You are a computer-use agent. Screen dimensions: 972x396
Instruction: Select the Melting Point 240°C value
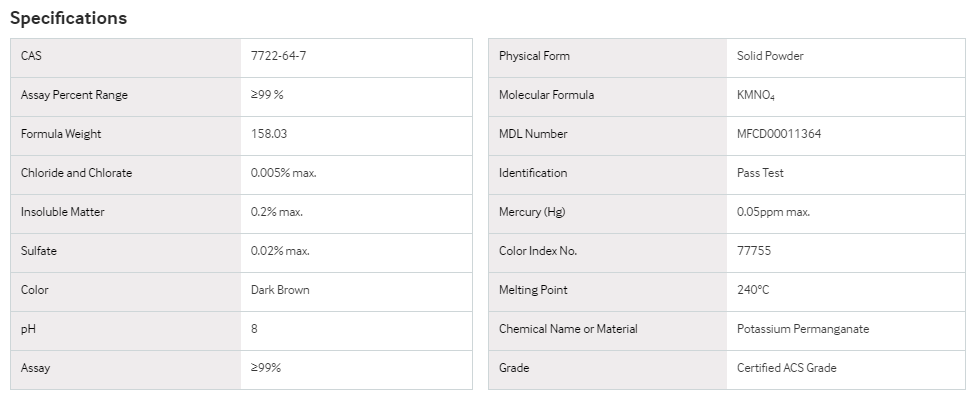coord(753,290)
